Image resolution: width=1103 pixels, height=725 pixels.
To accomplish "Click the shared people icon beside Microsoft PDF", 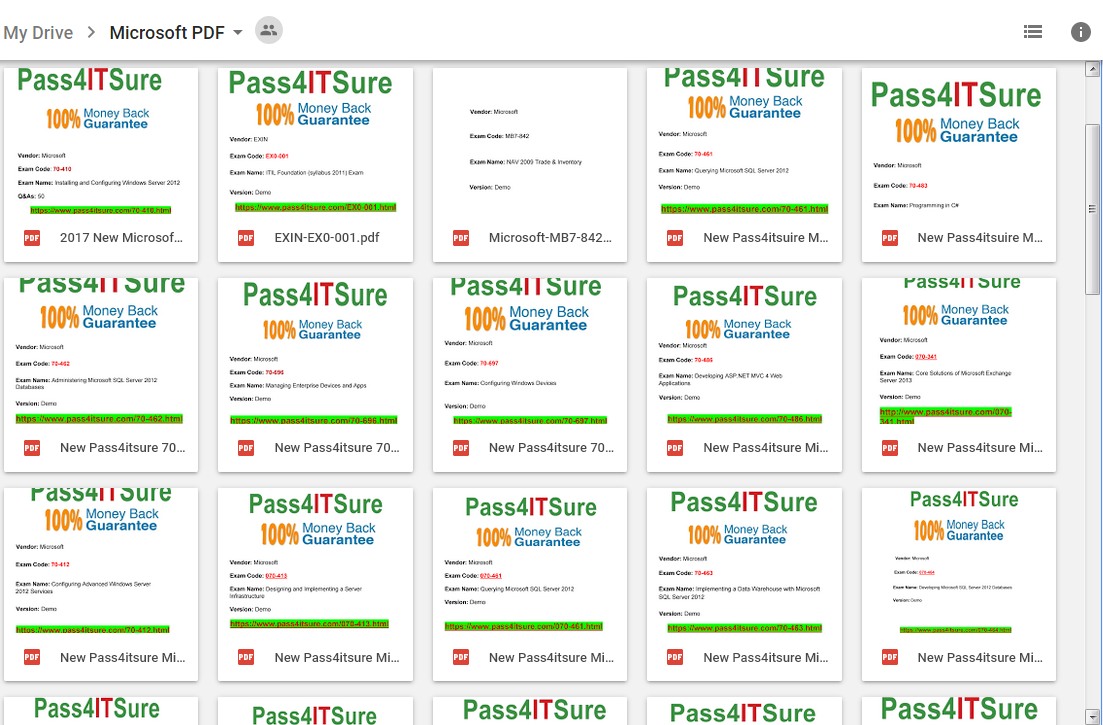I will tap(268, 30).
